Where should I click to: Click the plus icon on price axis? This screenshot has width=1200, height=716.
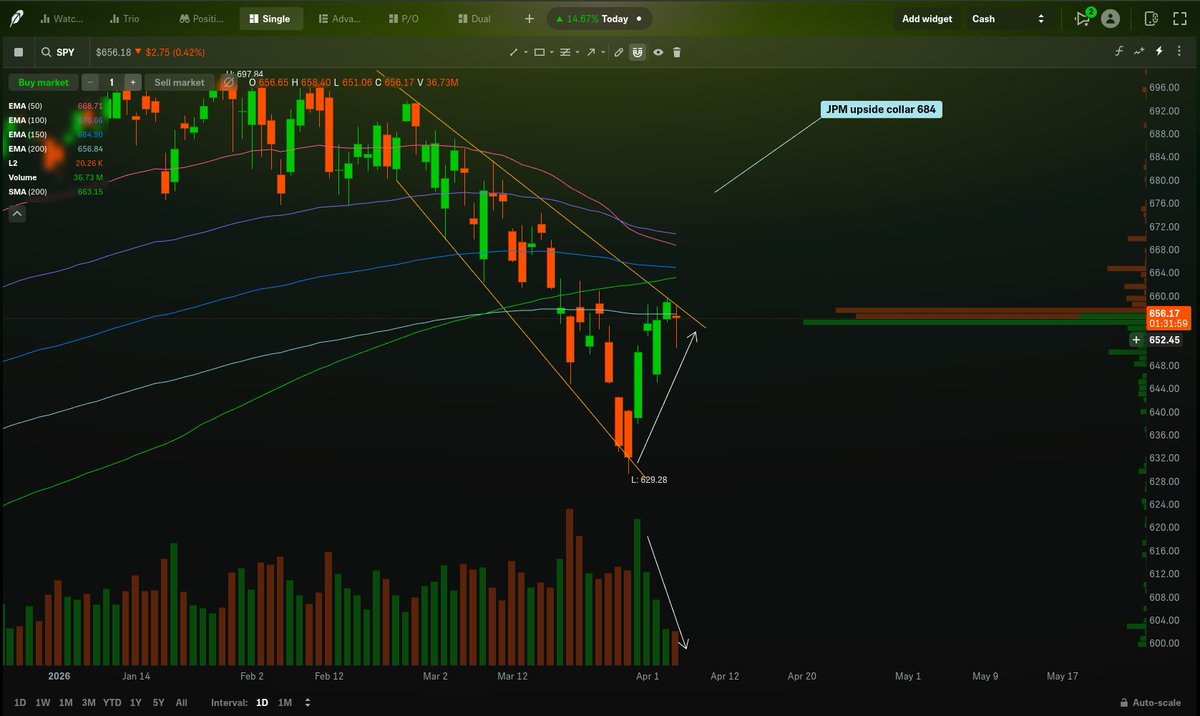click(x=1136, y=340)
